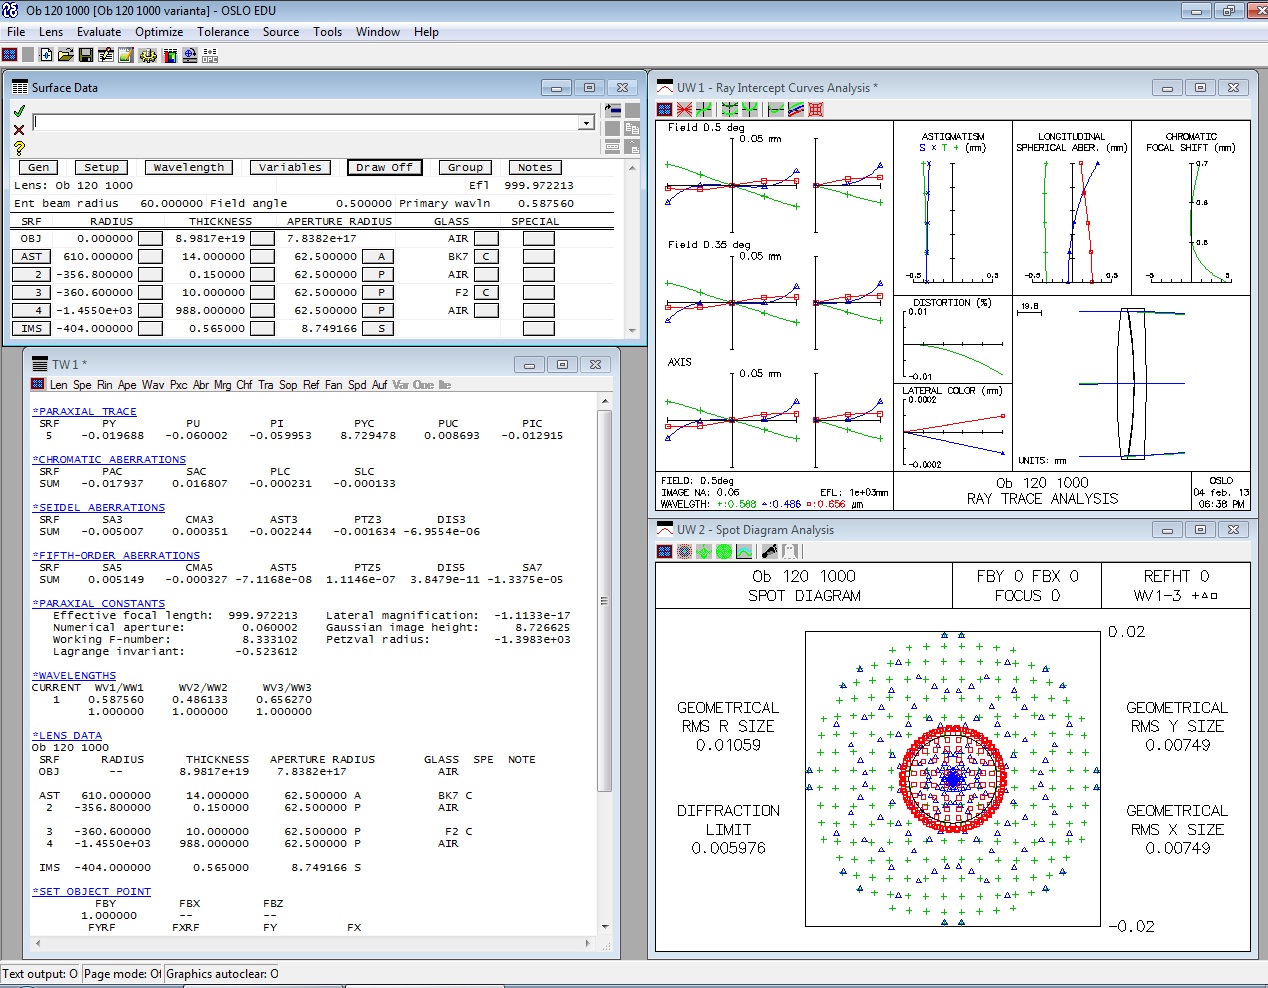Click the multicolor curves icon in UW1 toolbar
This screenshot has width=1268, height=988.
[x=795, y=109]
